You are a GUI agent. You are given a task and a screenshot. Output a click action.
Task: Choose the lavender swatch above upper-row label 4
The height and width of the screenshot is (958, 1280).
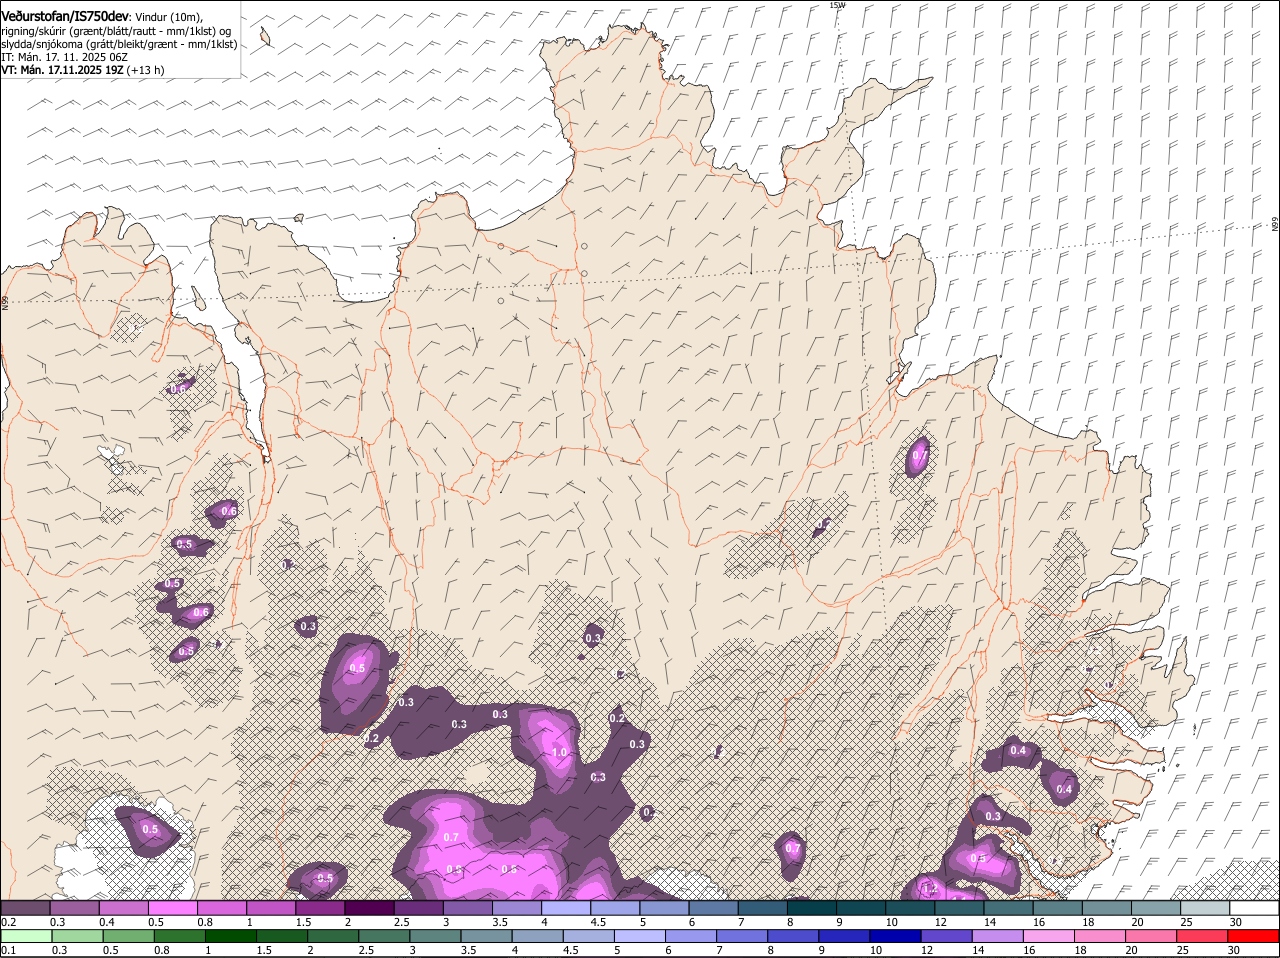(x=566, y=908)
